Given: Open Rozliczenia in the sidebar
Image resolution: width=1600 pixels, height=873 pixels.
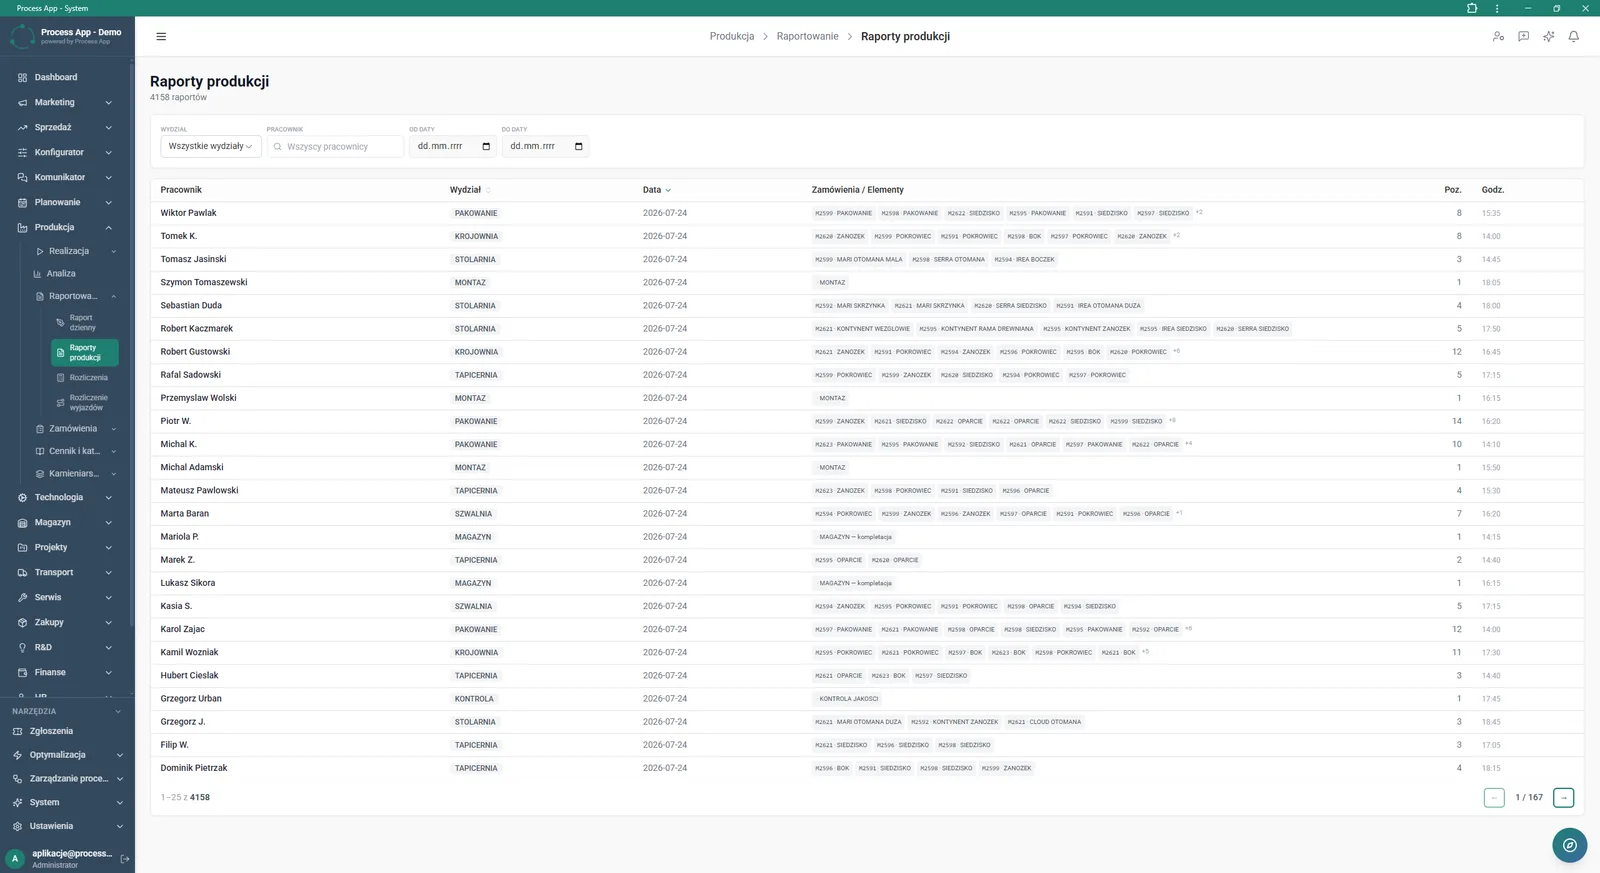Looking at the screenshot, I should tap(84, 377).
